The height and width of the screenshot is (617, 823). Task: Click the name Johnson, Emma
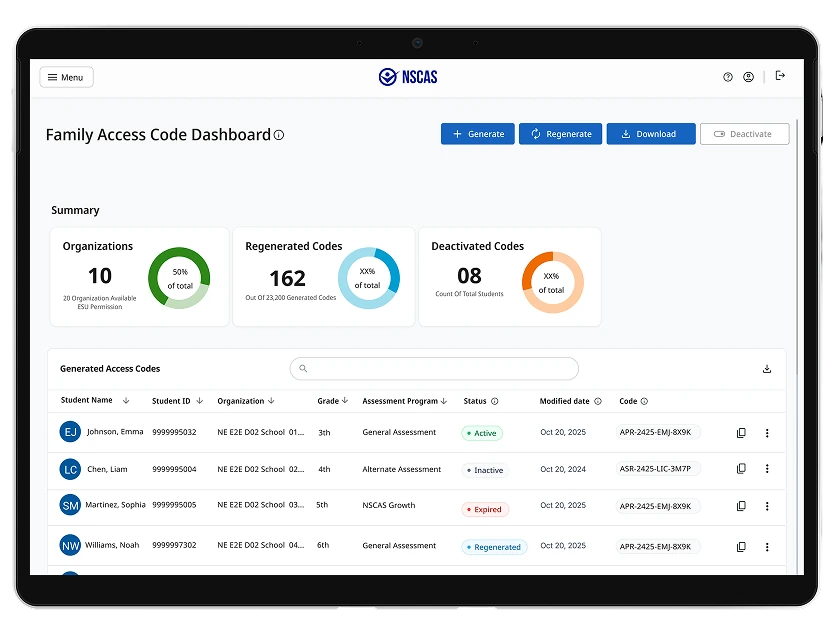[115, 432]
